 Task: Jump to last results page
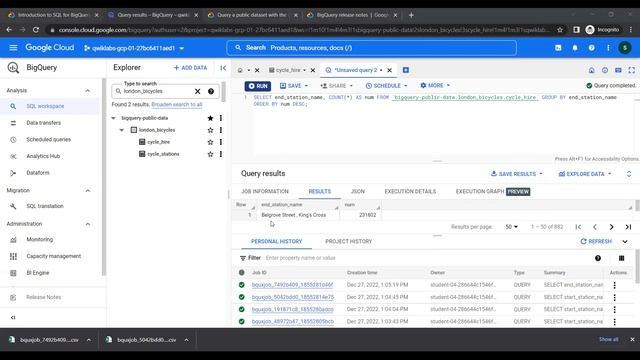[628, 227]
